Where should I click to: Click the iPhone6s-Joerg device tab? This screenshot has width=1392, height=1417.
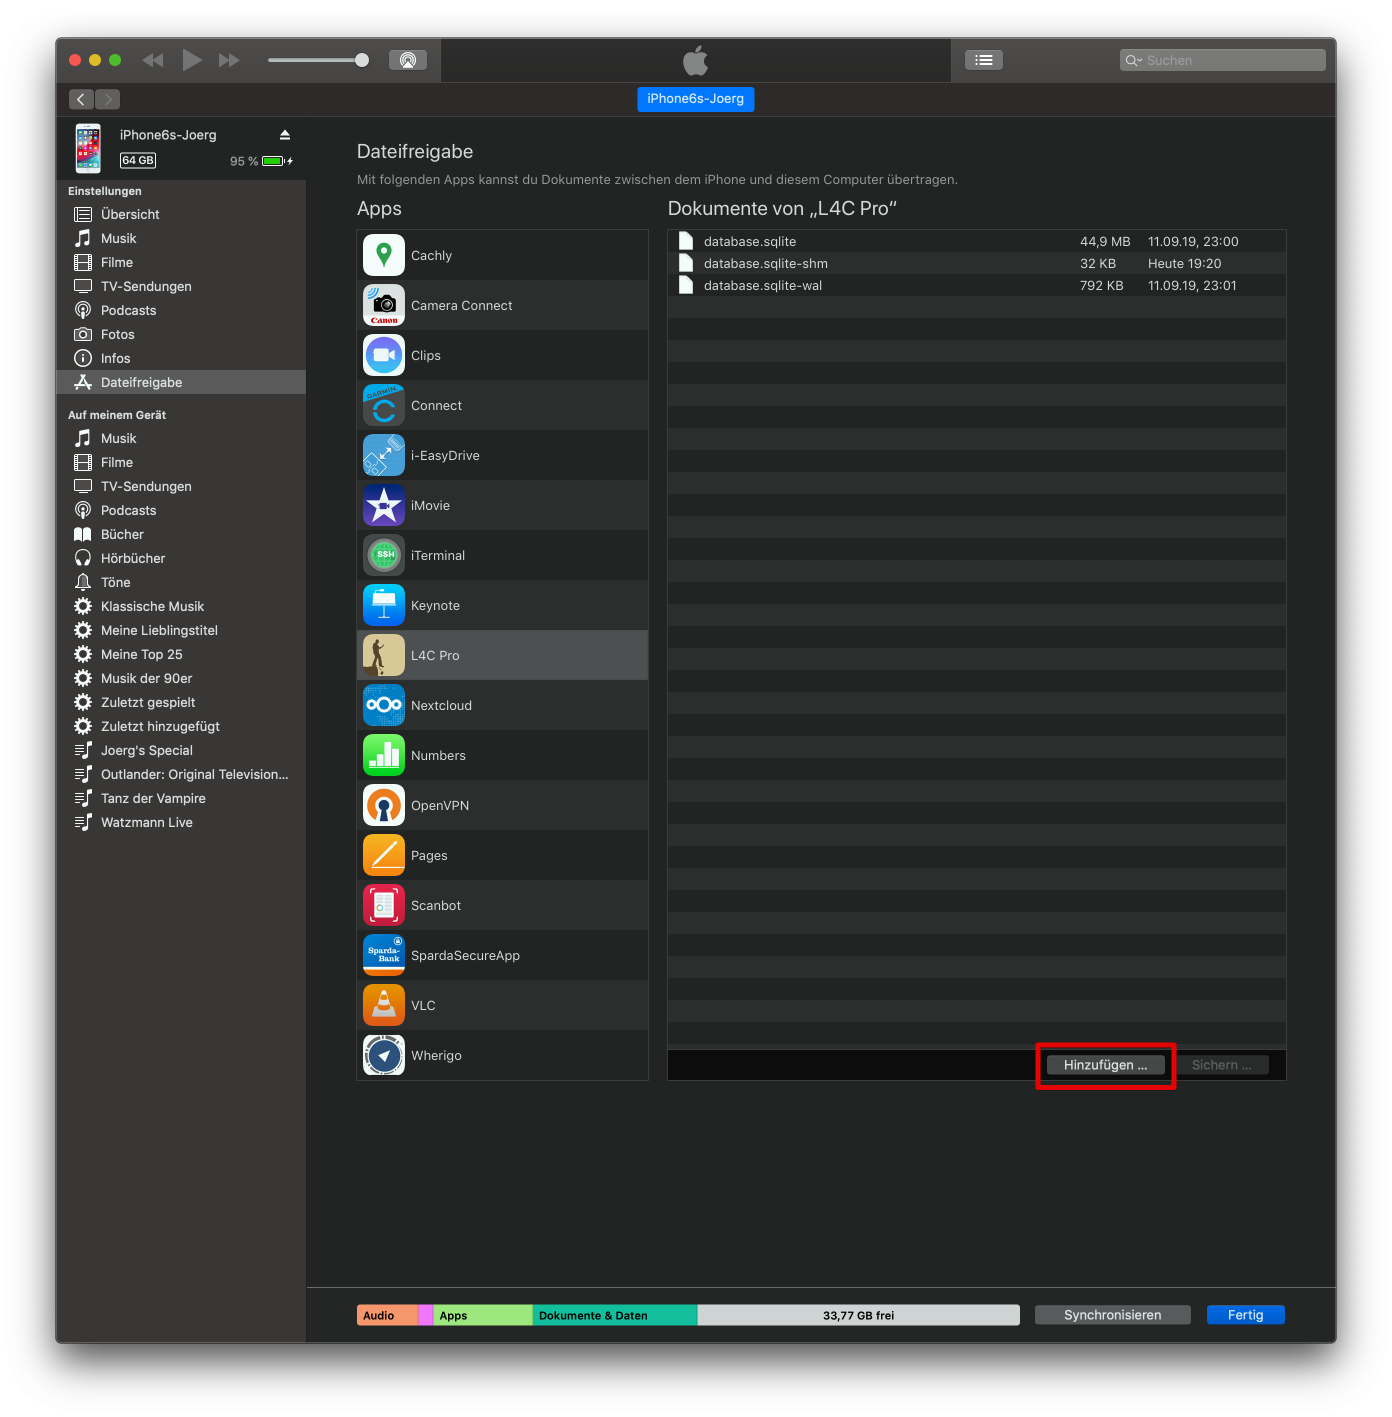point(696,99)
